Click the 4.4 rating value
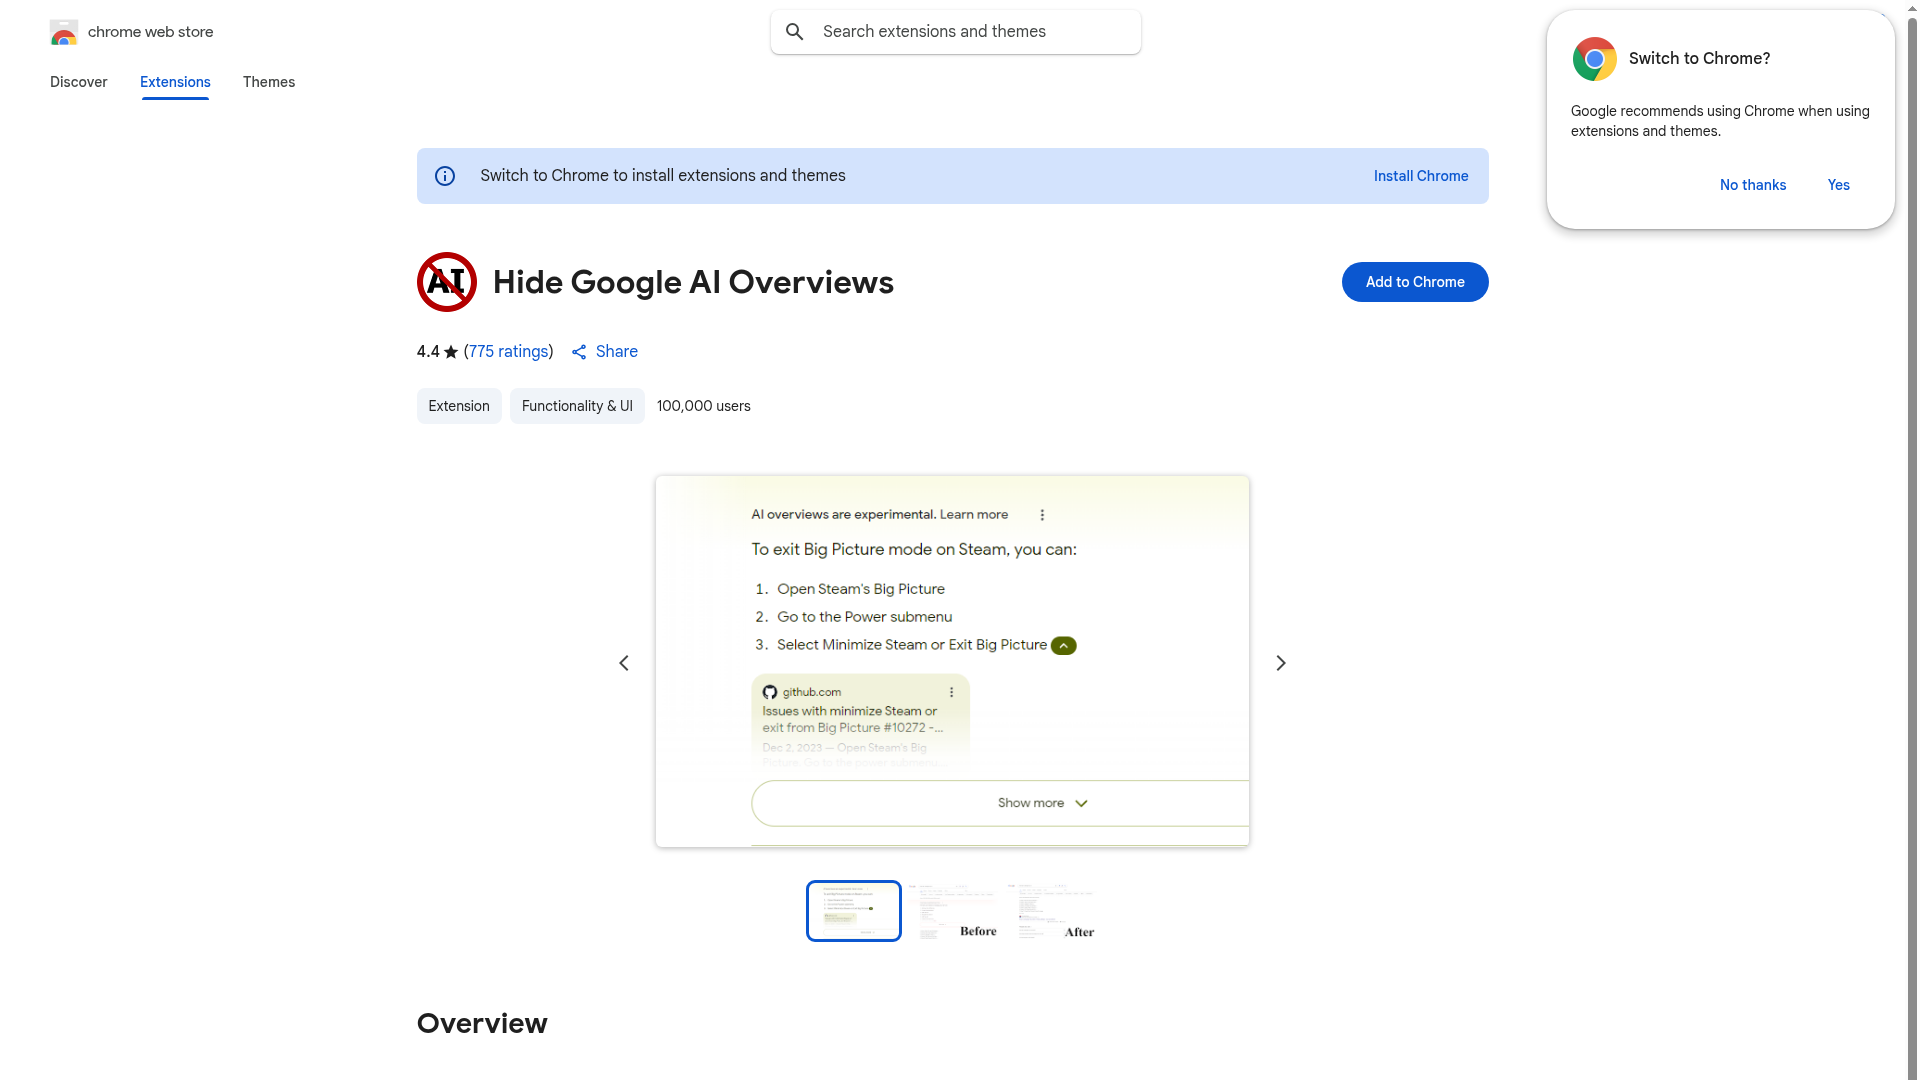Viewport: 1920px width, 1080px height. [x=428, y=352]
